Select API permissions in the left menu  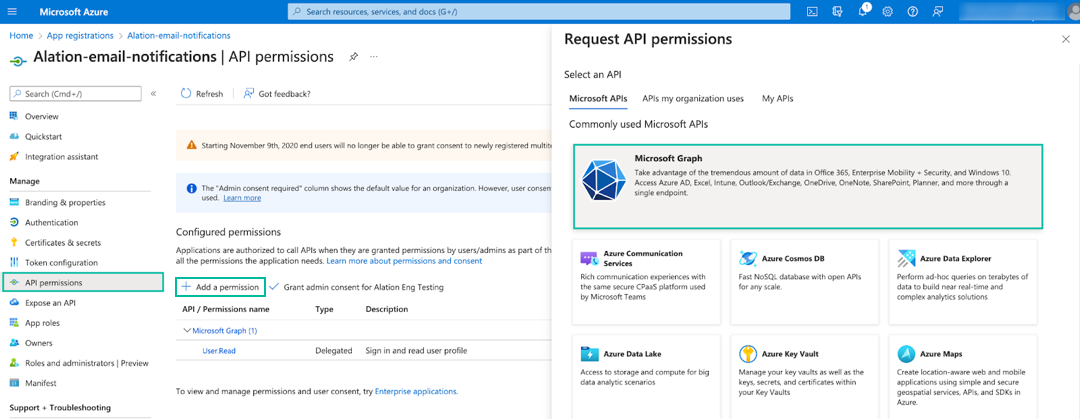tap(83, 283)
